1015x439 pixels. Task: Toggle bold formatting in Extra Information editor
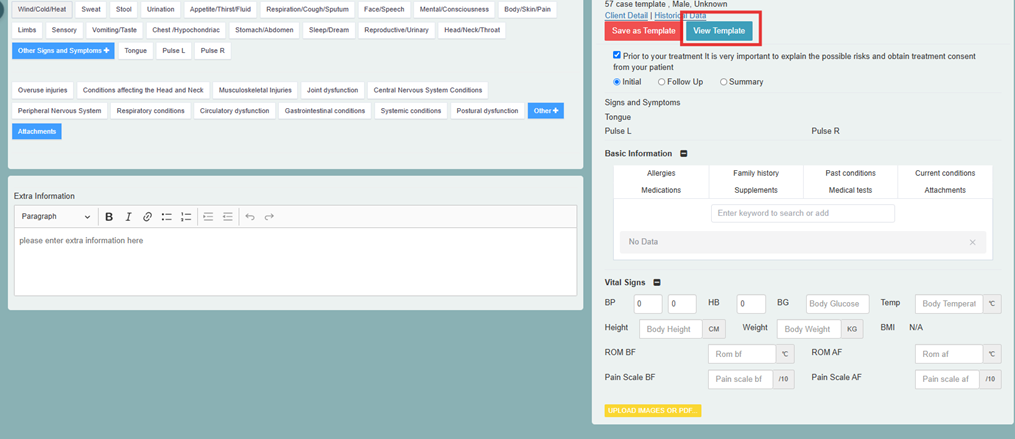pos(109,217)
